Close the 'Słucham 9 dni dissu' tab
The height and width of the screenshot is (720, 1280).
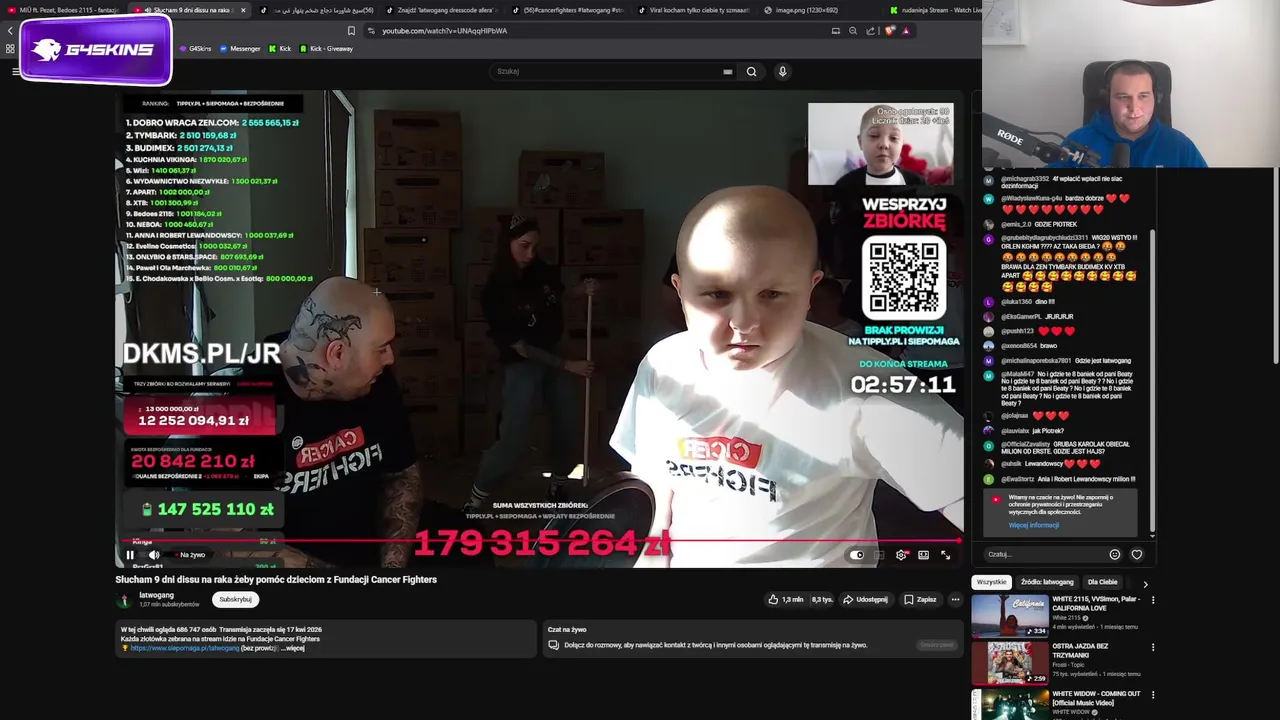coord(243,10)
